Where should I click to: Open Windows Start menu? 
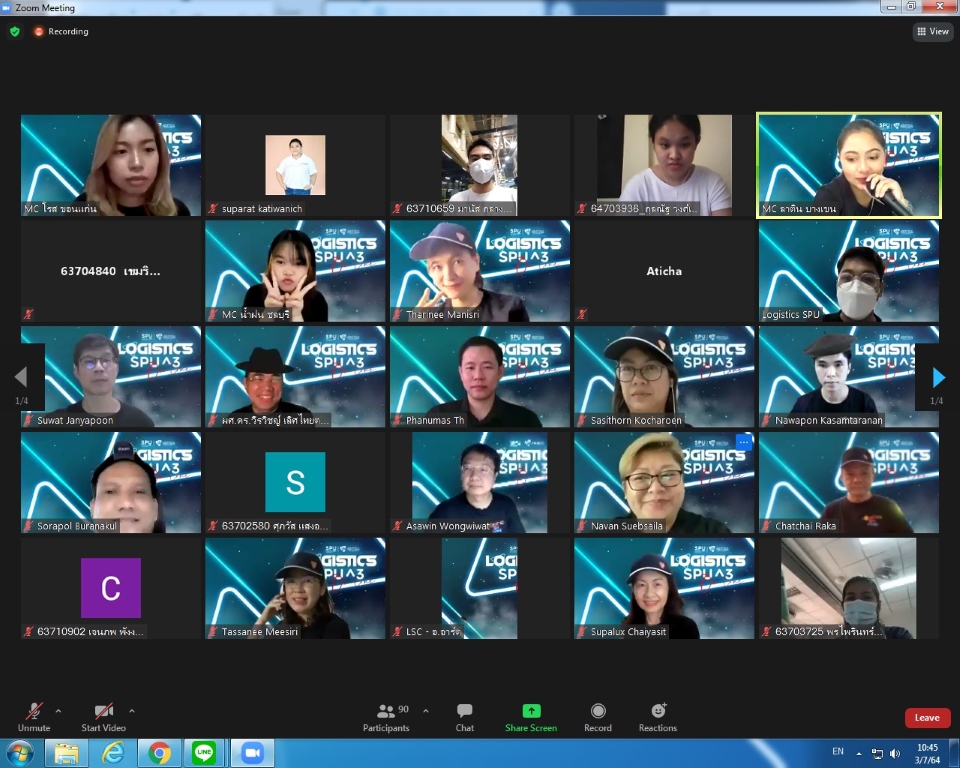(x=20, y=753)
